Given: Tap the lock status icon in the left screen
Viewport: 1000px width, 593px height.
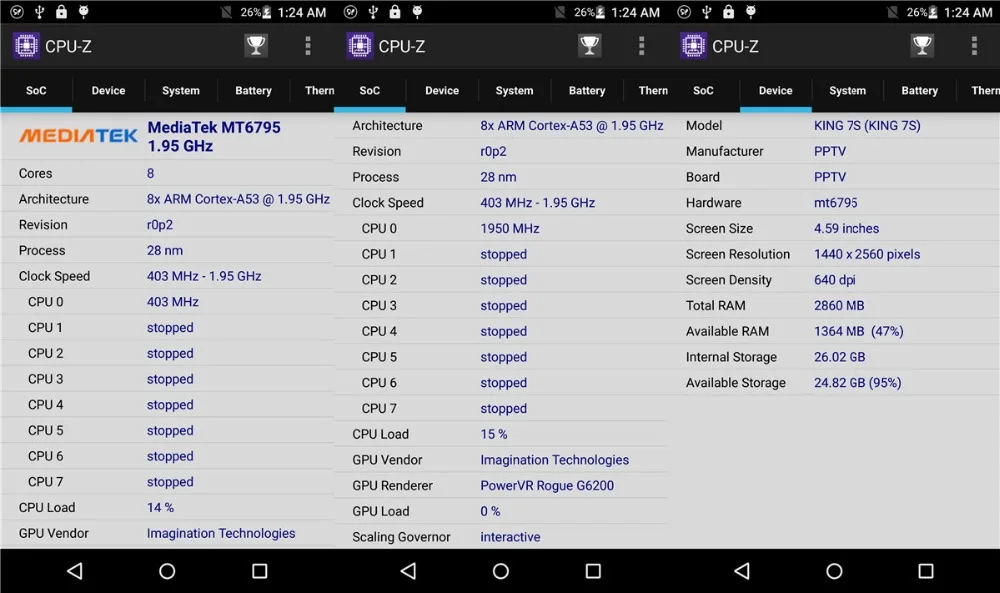Looking at the screenshot, I should click(x=61, y=11).
